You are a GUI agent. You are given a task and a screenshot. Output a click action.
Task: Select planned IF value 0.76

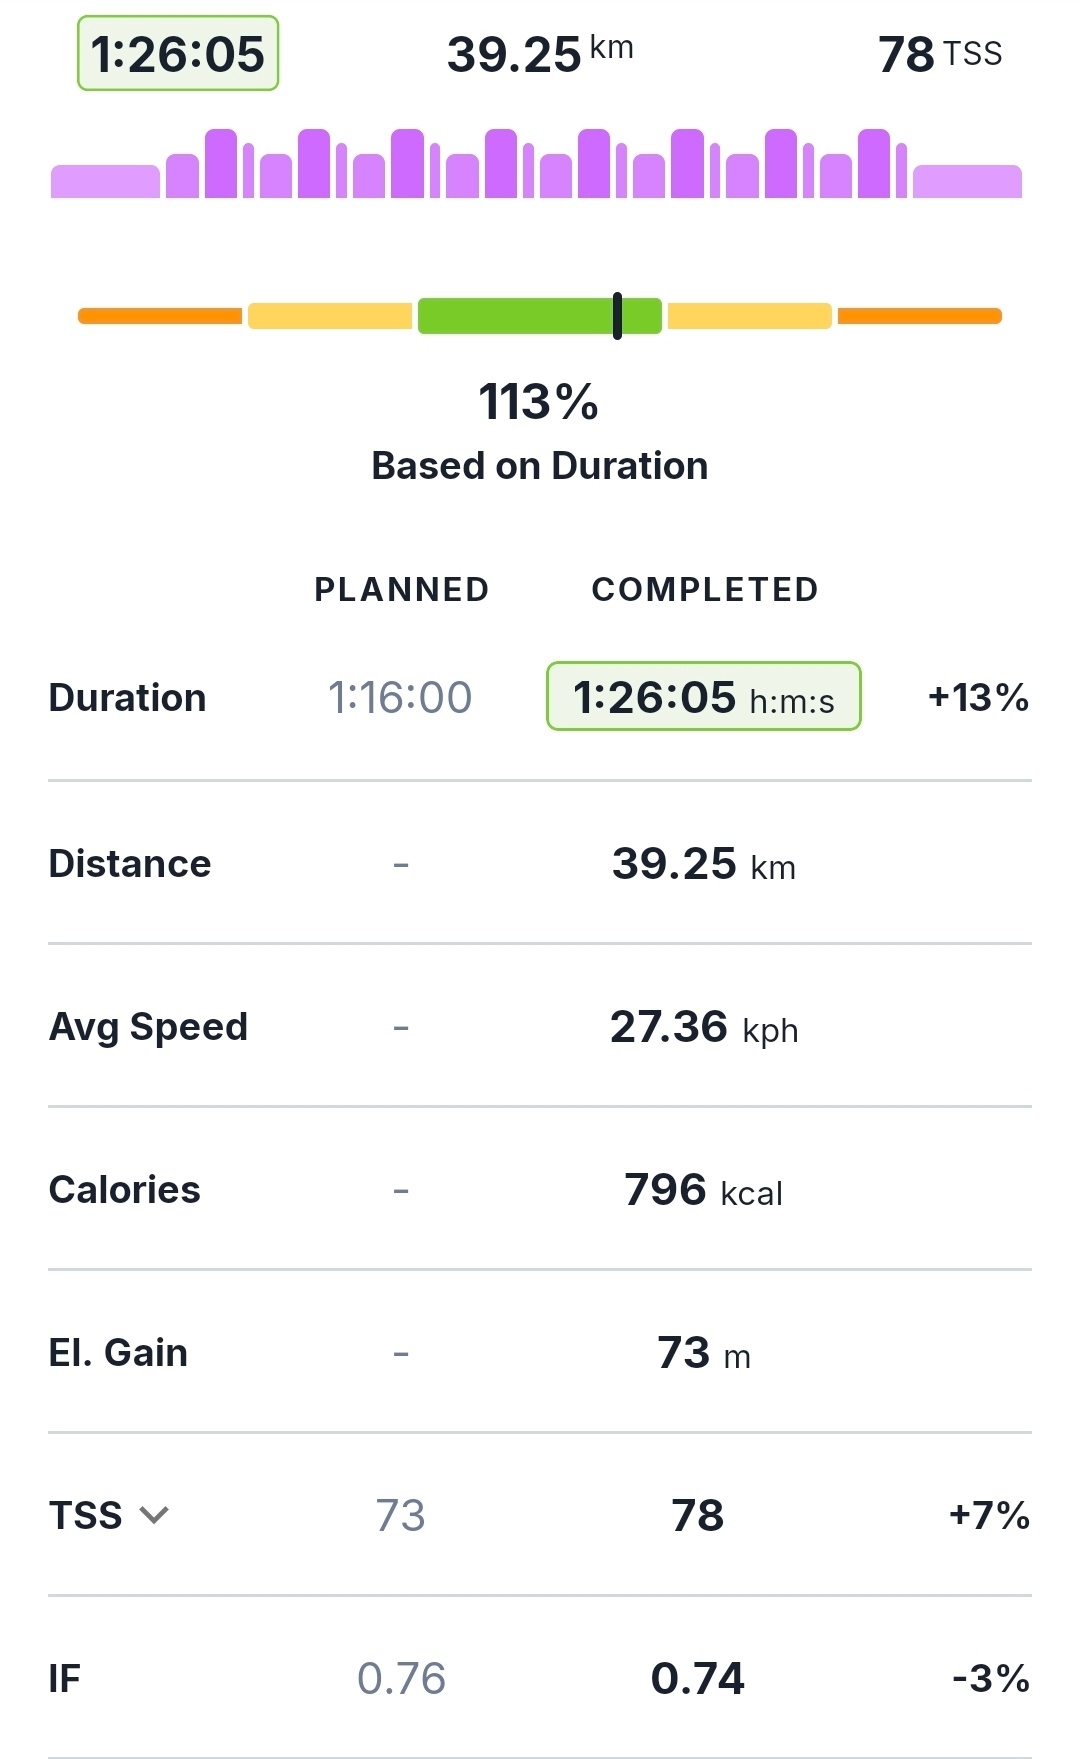401,1678
